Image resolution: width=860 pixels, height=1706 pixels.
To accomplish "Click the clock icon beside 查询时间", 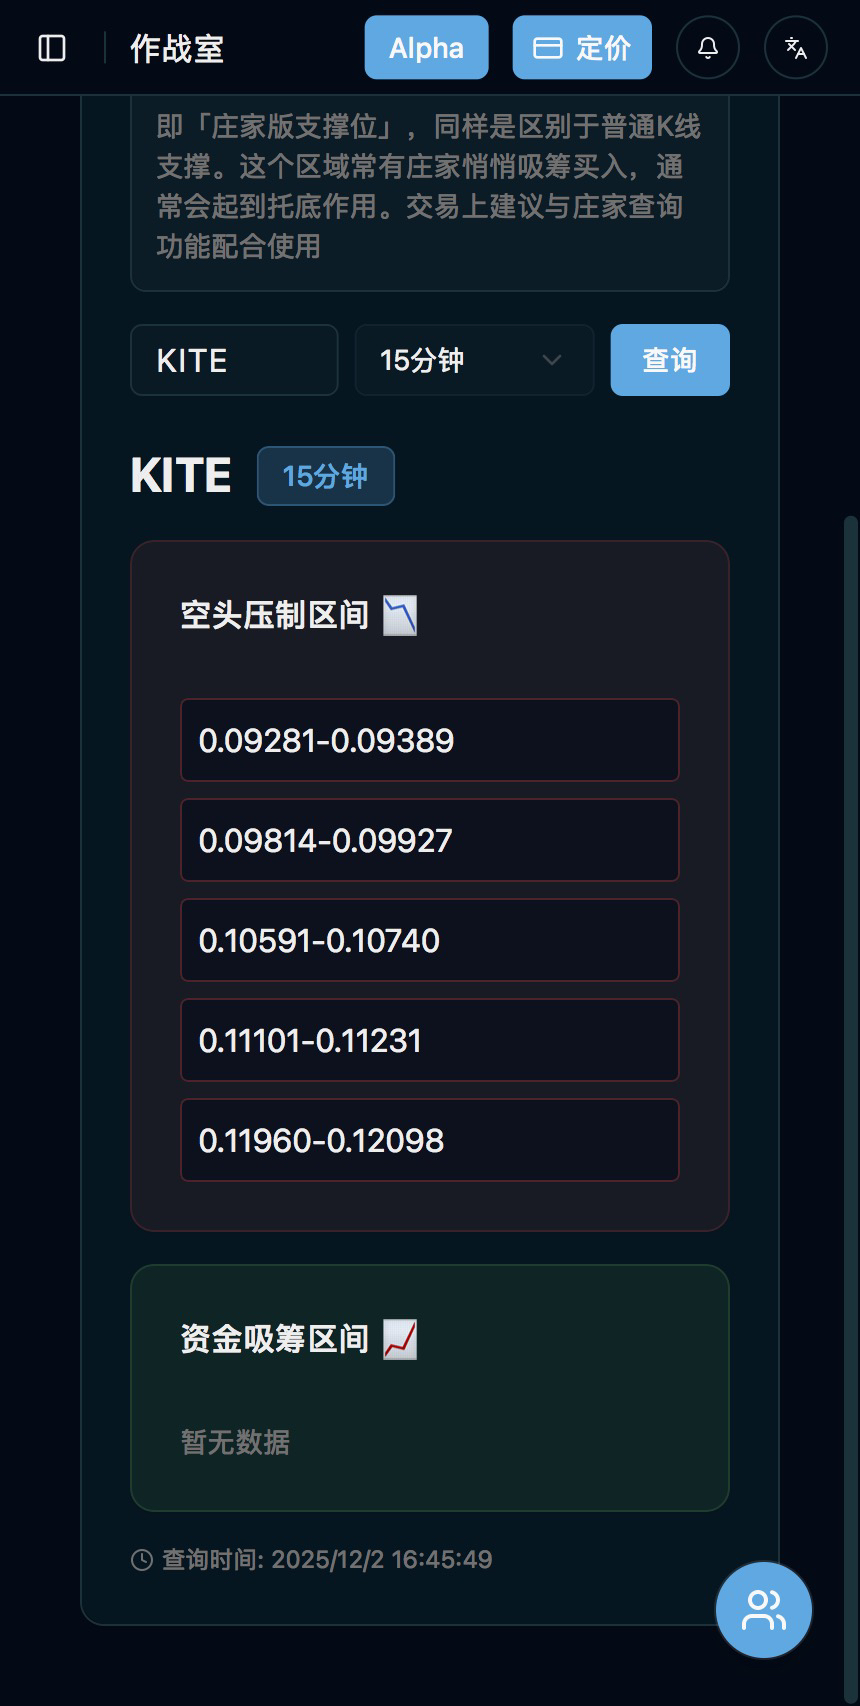I will click(x=142, y=1560).
